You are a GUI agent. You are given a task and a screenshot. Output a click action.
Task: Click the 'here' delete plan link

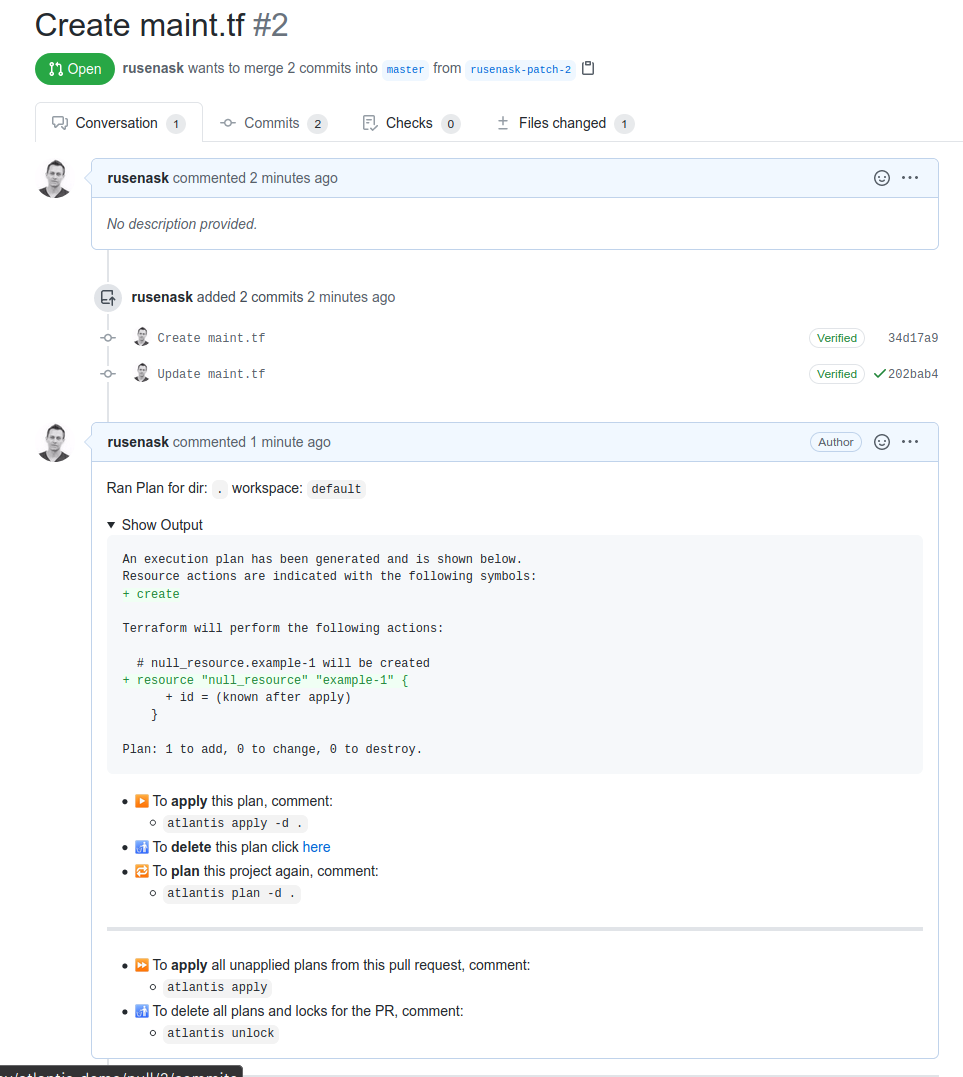pos(316,847)
